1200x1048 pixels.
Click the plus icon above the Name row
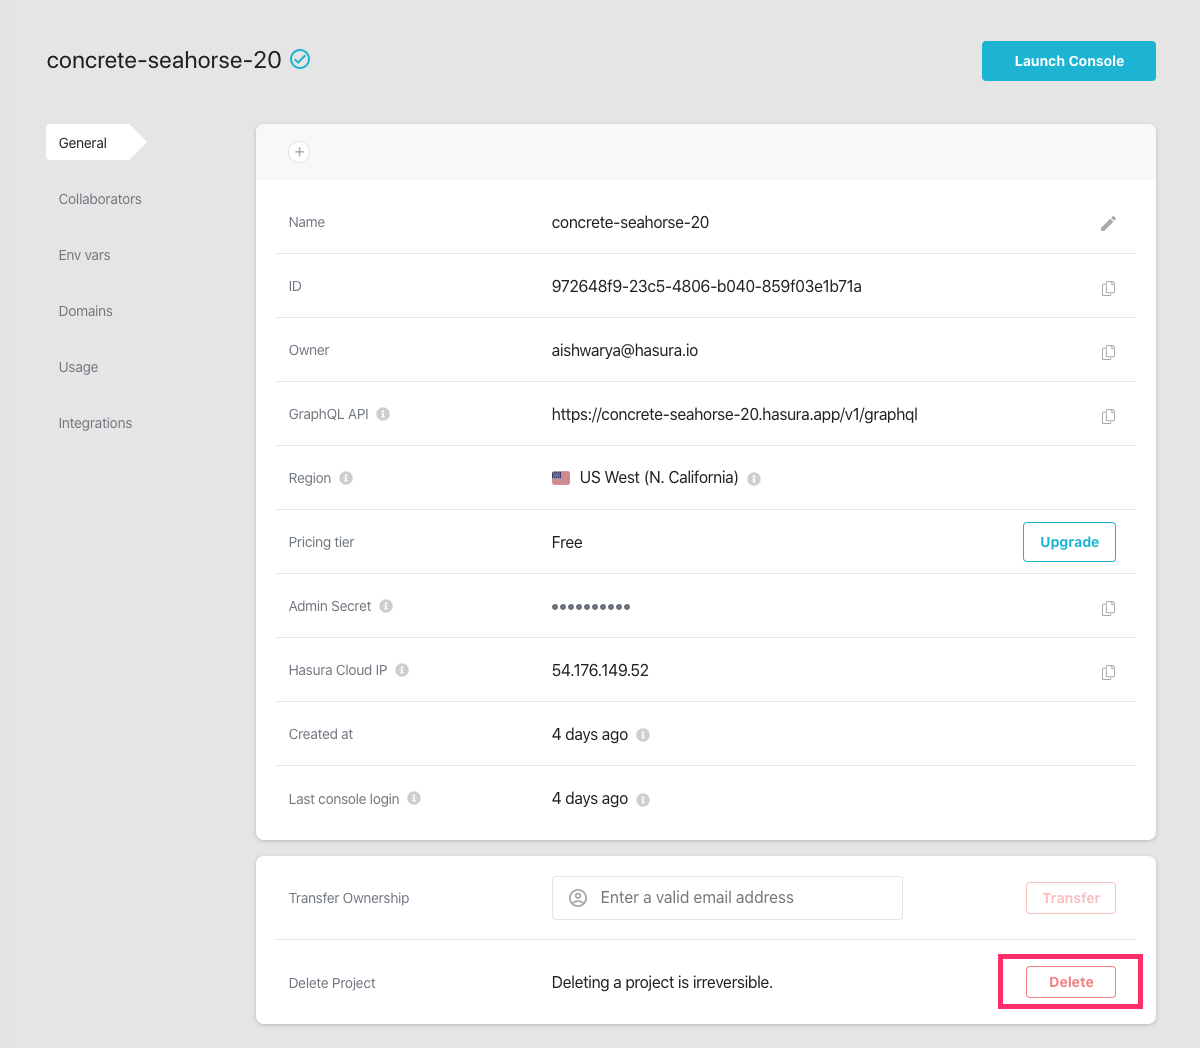coord(299,152)
